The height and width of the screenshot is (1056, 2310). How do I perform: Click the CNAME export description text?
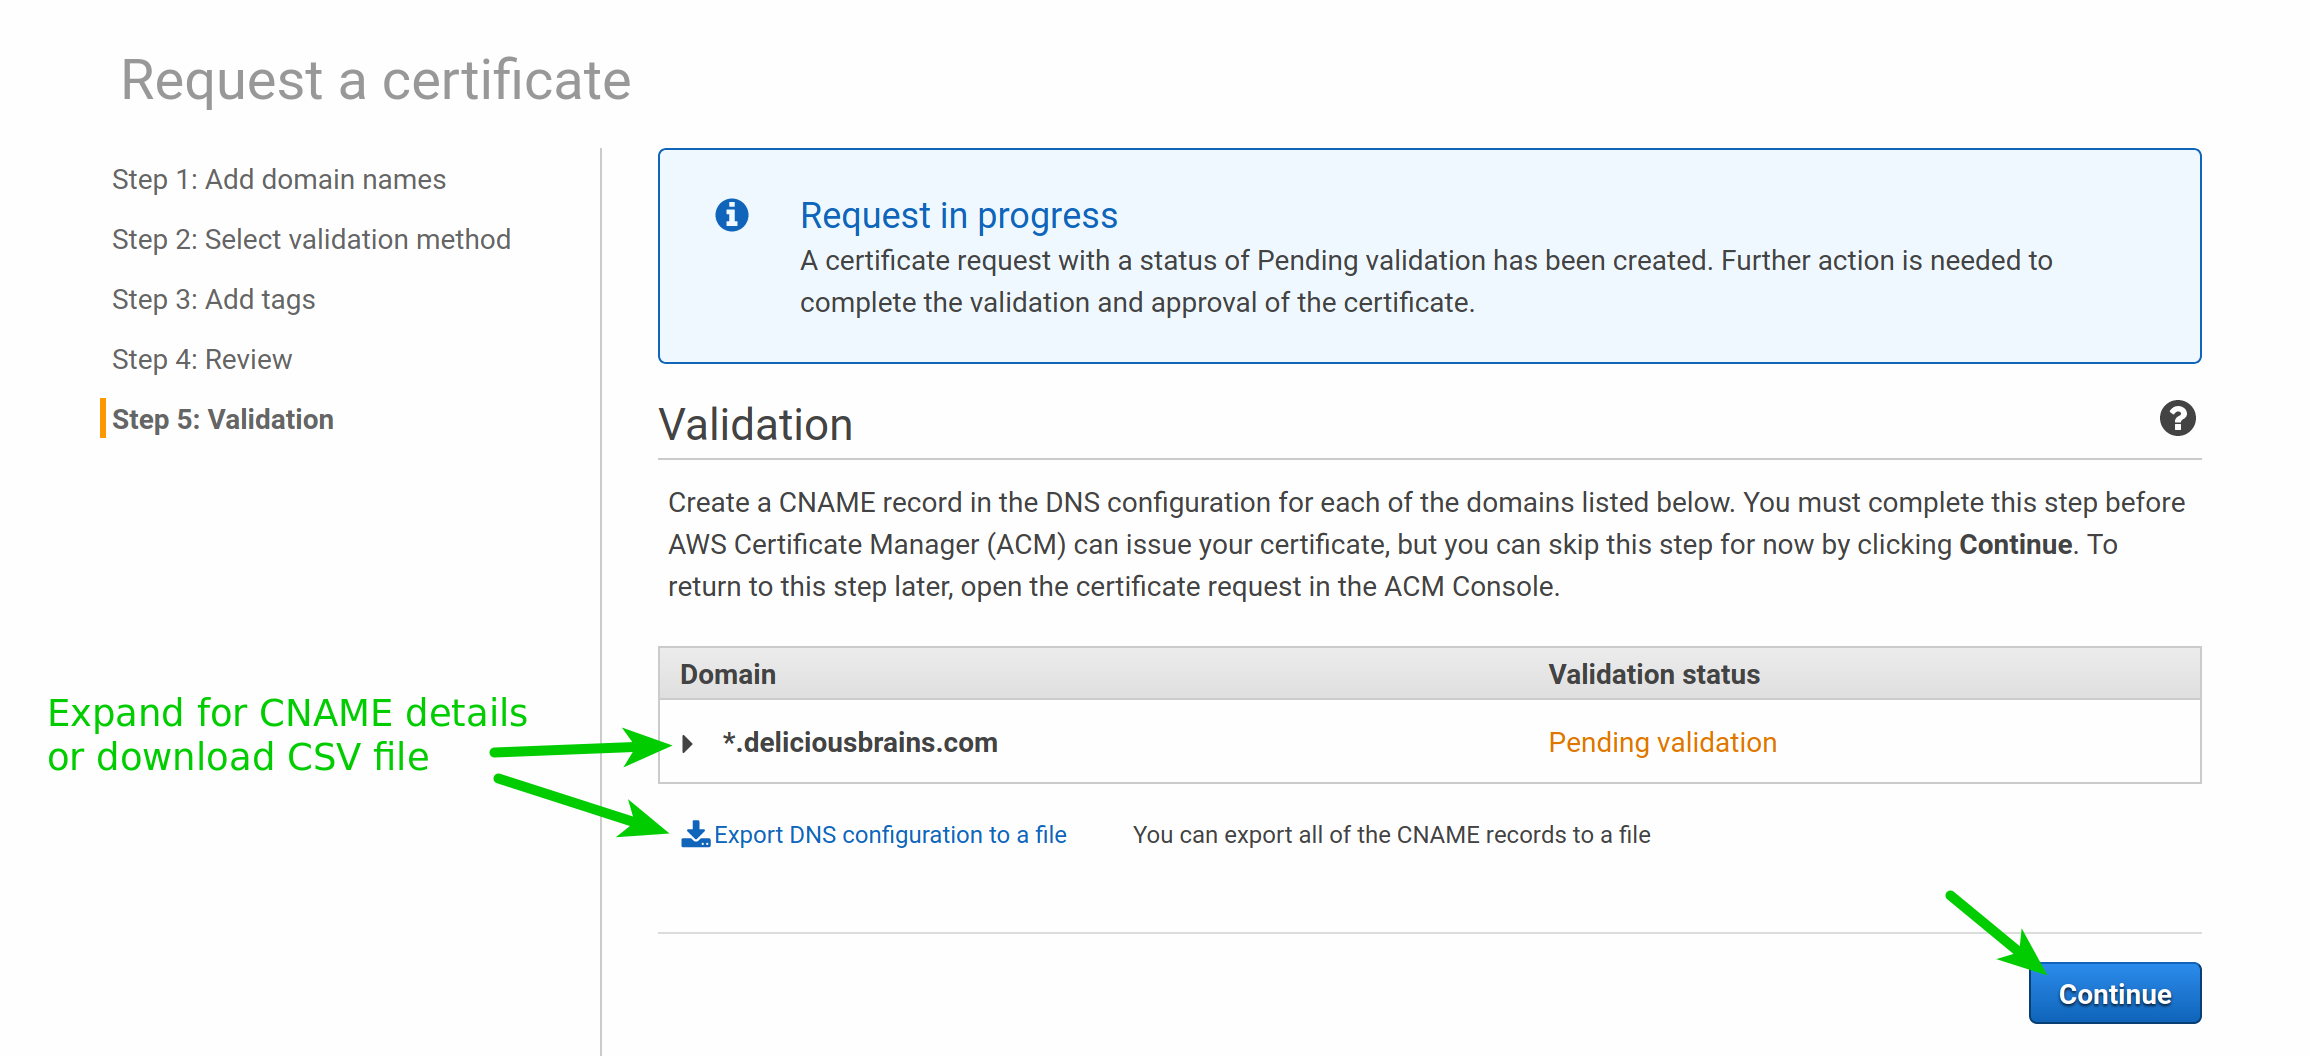tap(1391, 834)
